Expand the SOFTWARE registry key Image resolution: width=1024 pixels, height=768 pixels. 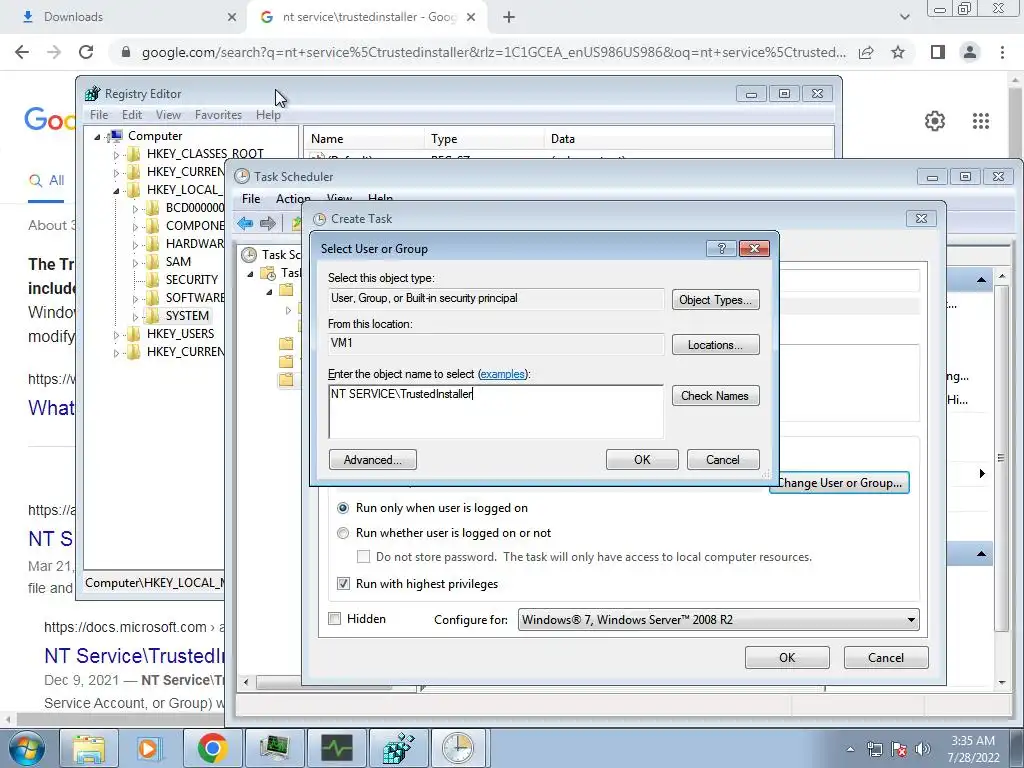point(135,299)
